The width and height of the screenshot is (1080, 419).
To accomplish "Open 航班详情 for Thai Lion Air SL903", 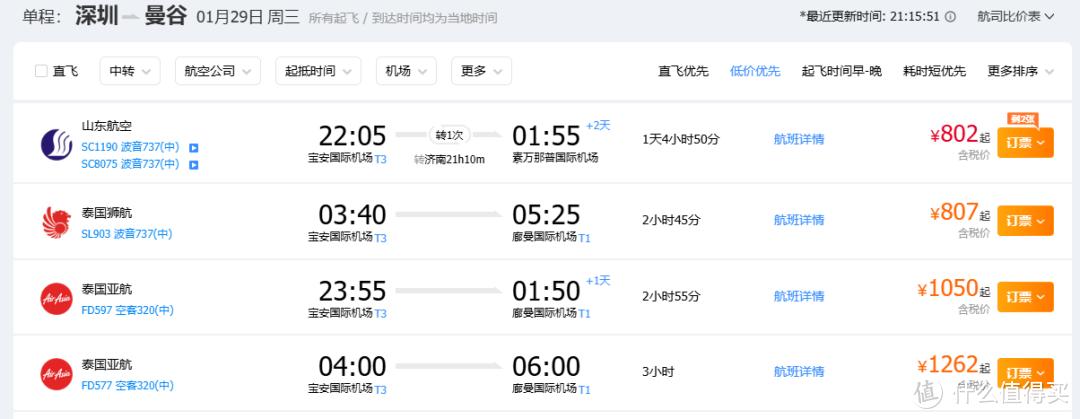I will coord(799,219).
